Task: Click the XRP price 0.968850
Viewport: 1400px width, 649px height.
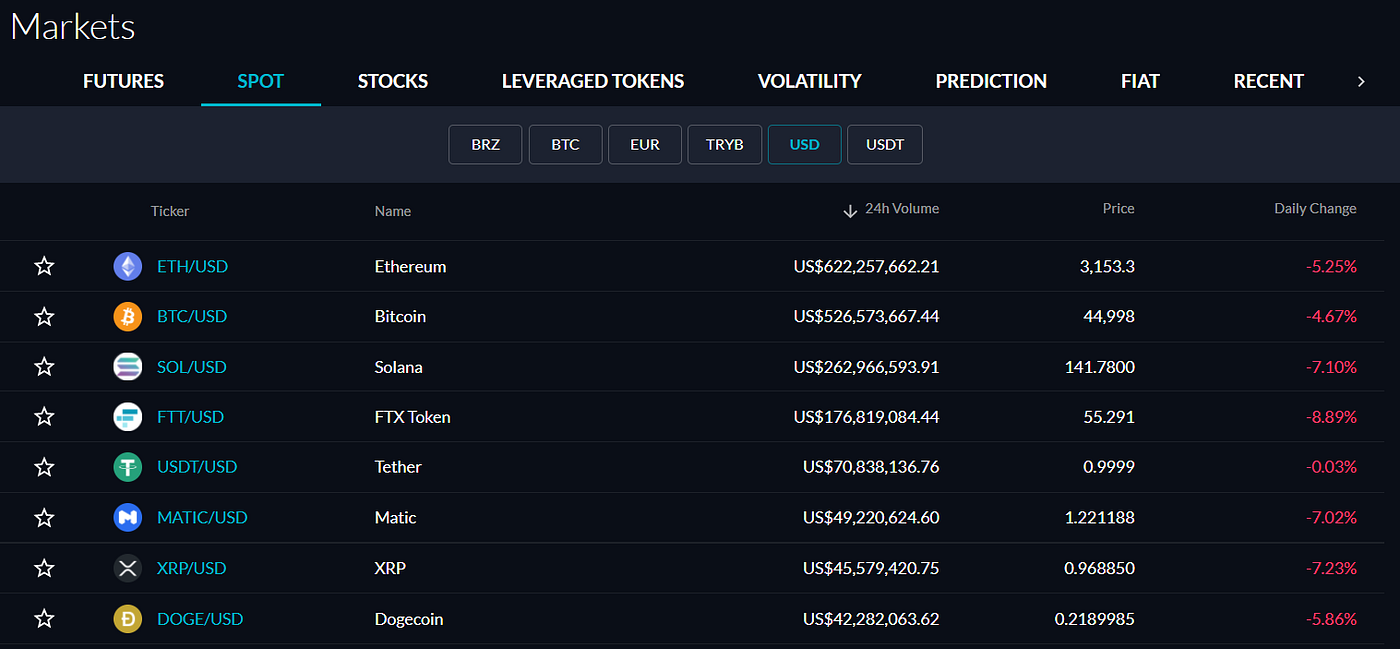Action: pos(1099,568)
